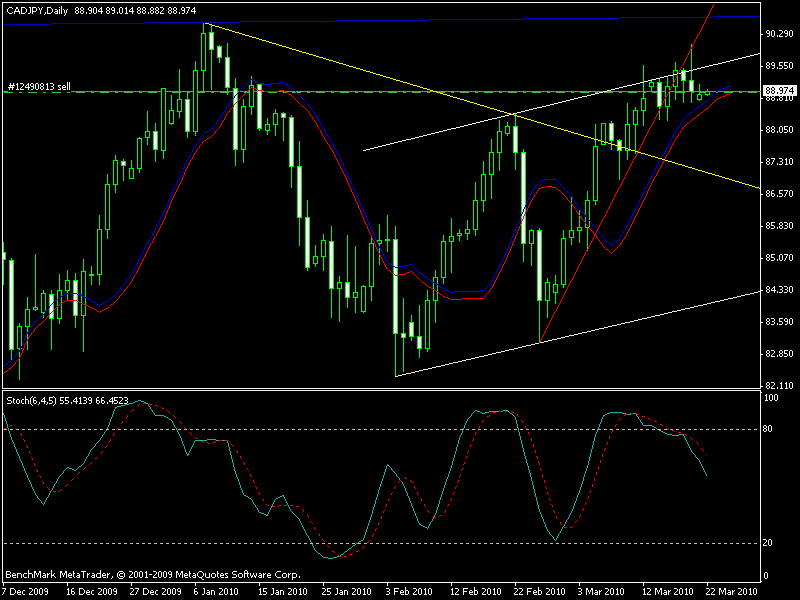
Task: Click the 20 level on the stochastic scale
Action: pos(768,543)
